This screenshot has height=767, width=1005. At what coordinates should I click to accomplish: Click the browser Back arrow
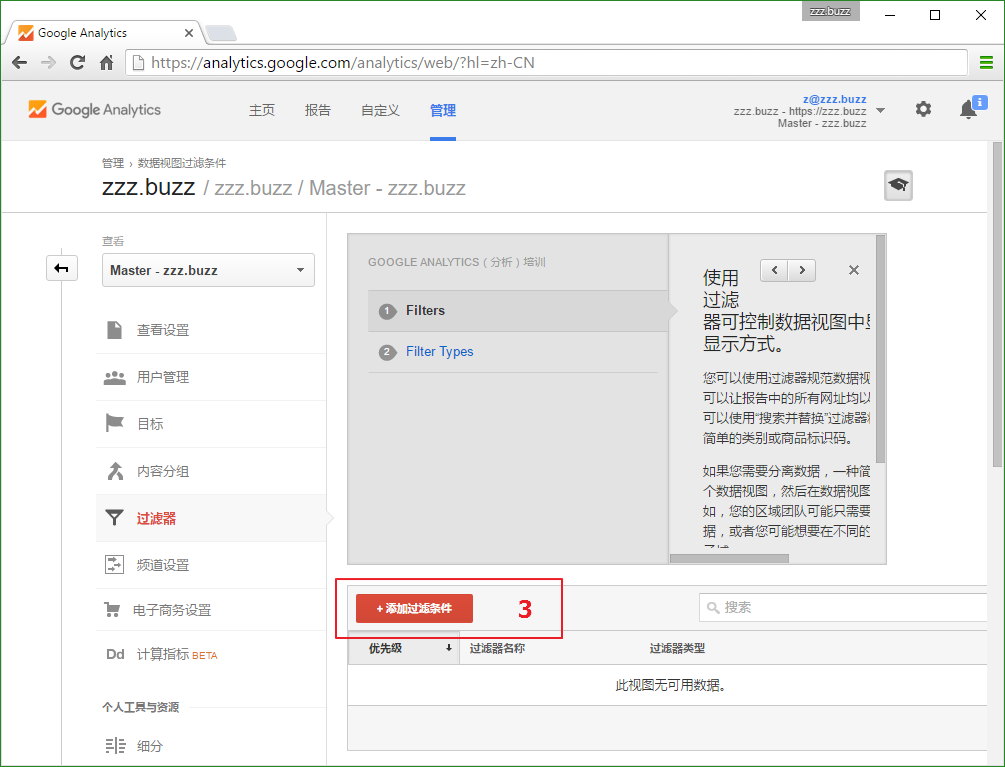tap(19, 63)
